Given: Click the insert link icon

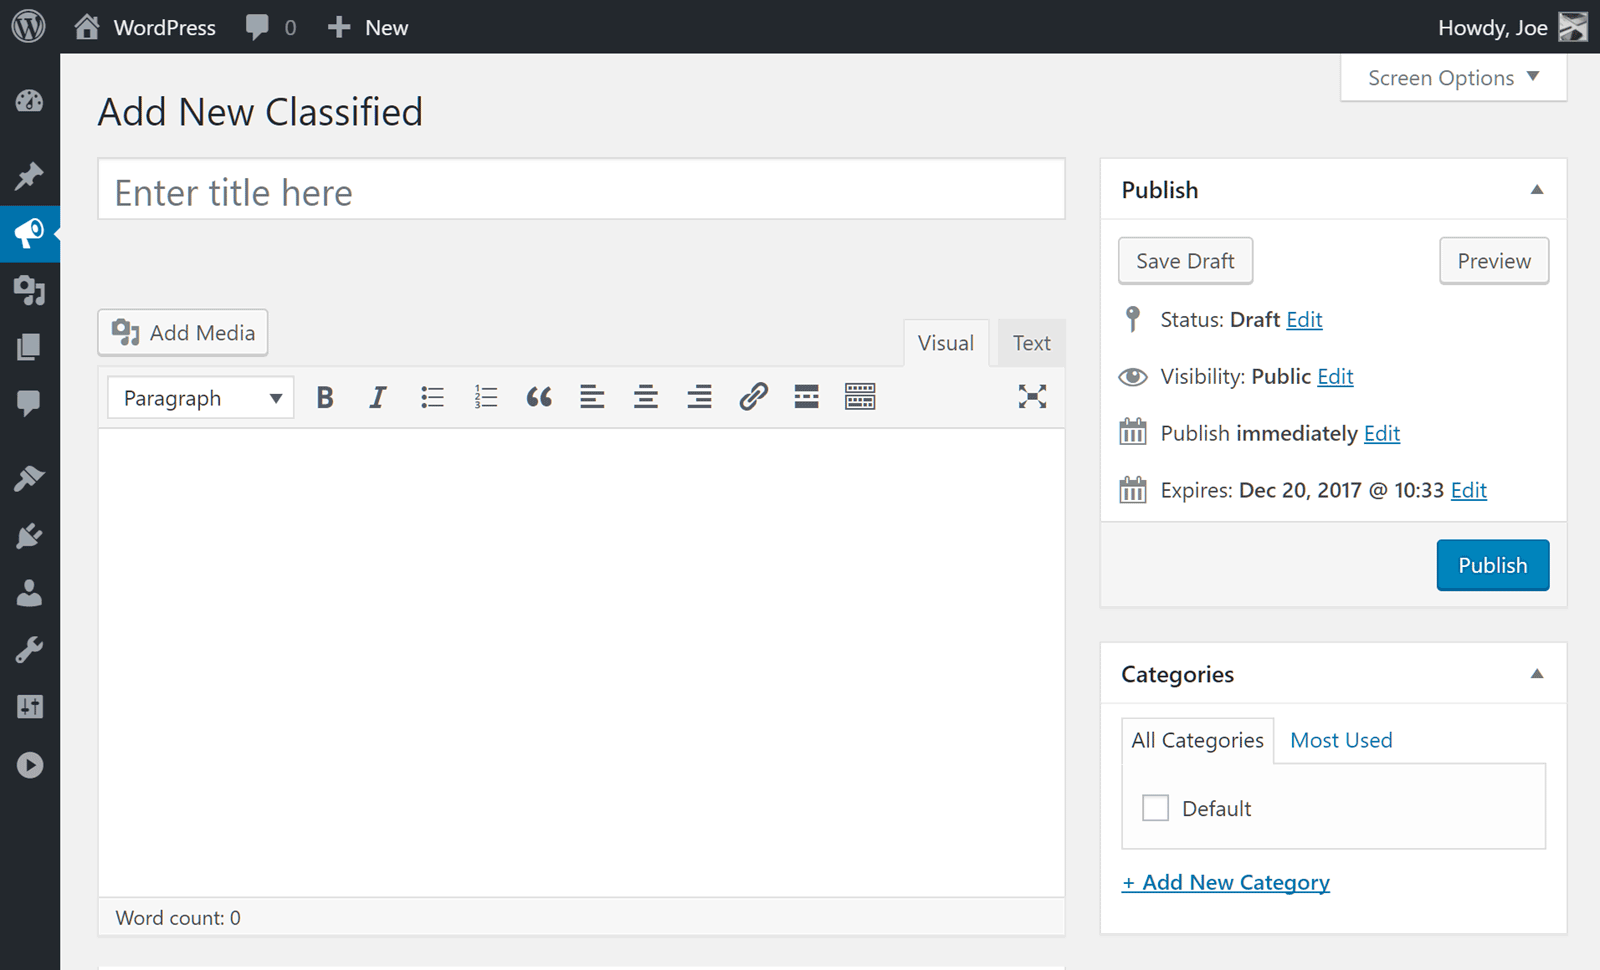Looking at the screenshot, I should point(753,398).
